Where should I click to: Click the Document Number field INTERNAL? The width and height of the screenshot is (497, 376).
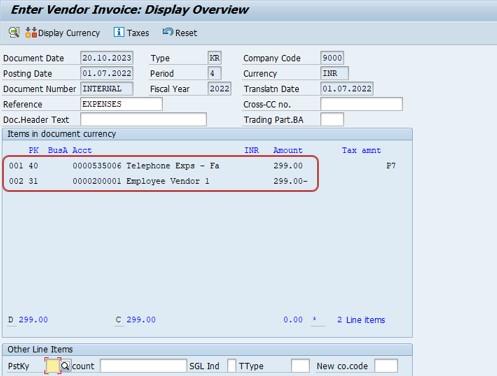click(x=107, y=89)
